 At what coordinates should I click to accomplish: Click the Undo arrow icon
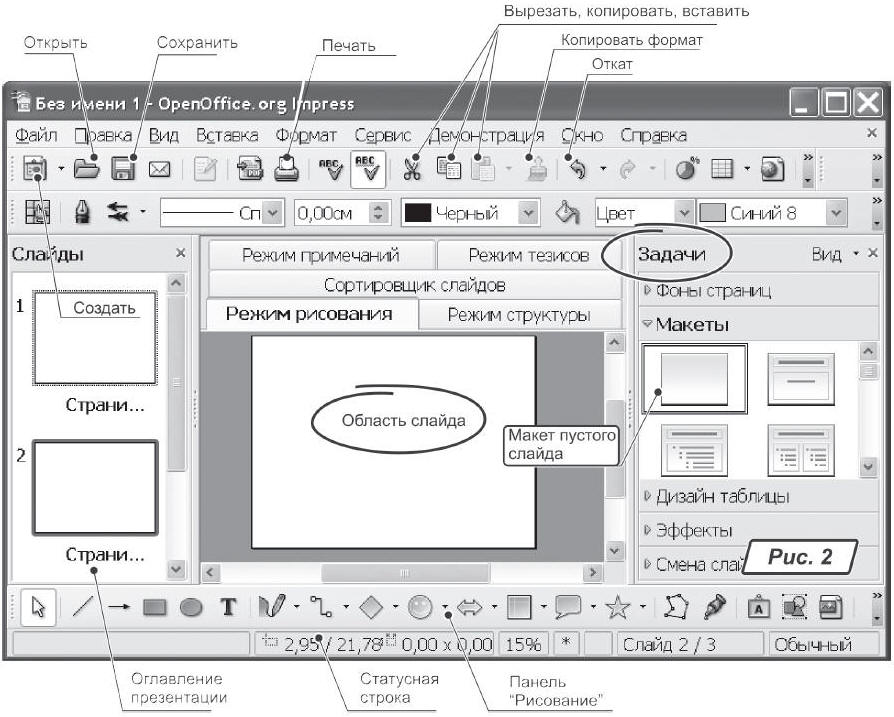pyautogui.click(x=576, y=169)
